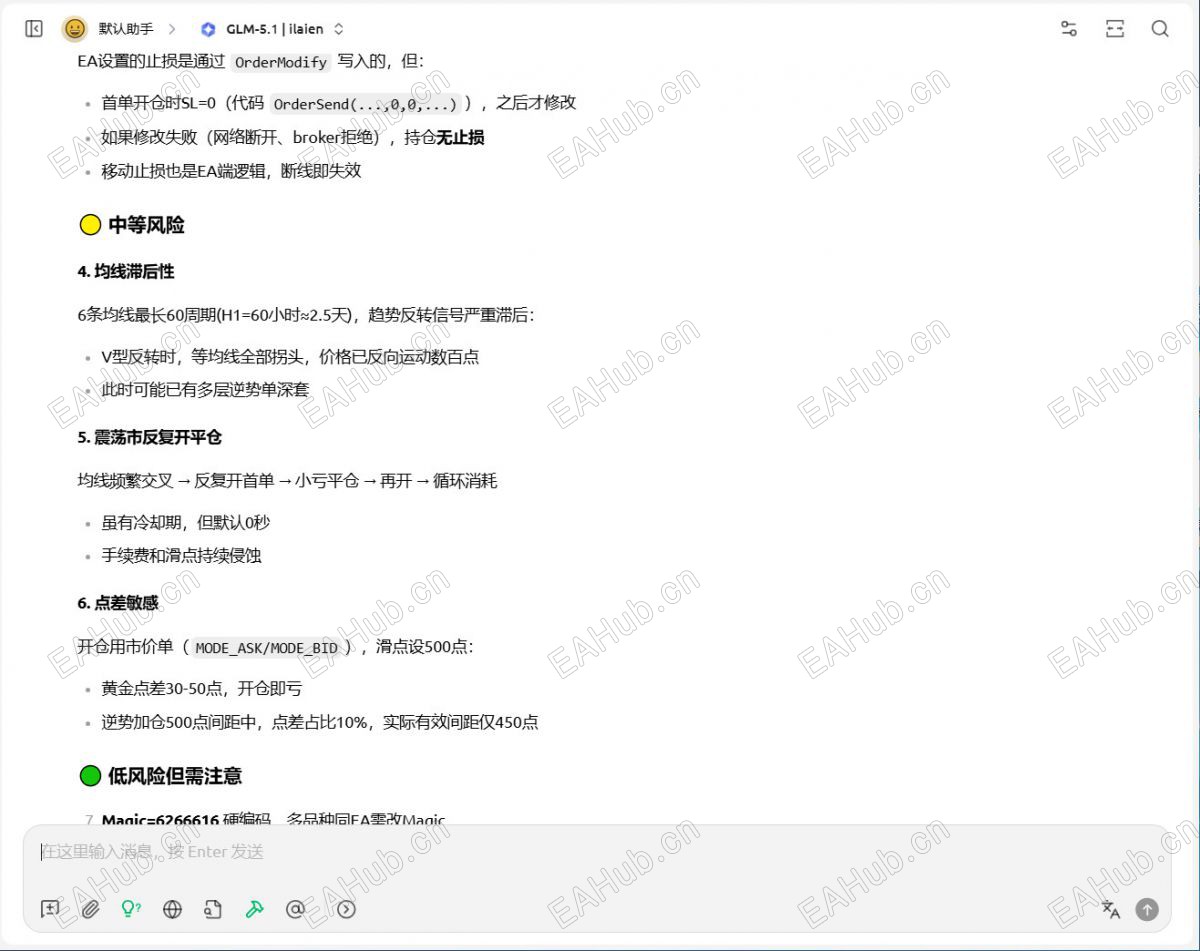Click bullet 手续费和滑点持续侵蚀
Image resolution: width=1200 pixels, height=951 pixels.
[x=181, y=555]
